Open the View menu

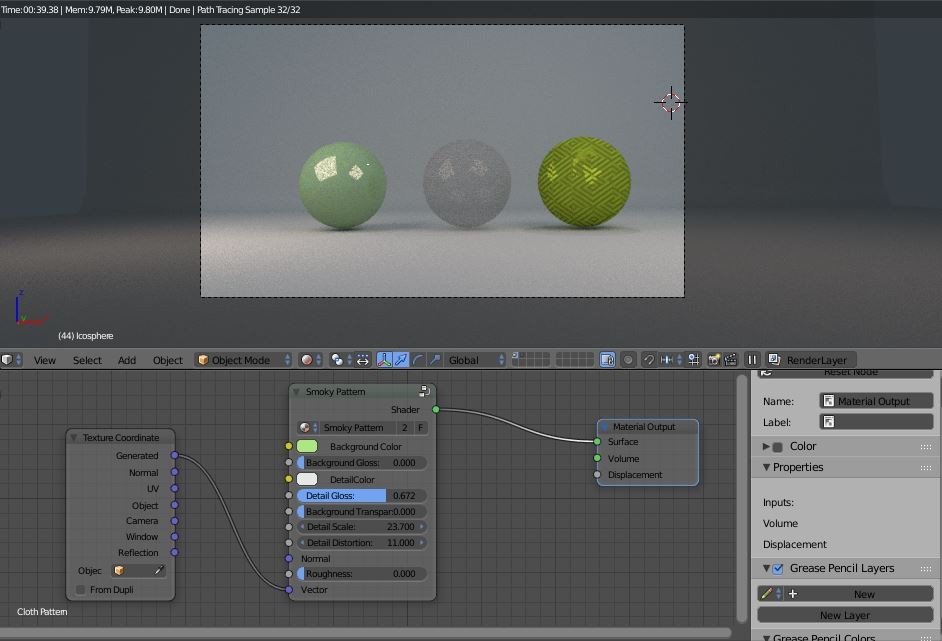point(44,360)
